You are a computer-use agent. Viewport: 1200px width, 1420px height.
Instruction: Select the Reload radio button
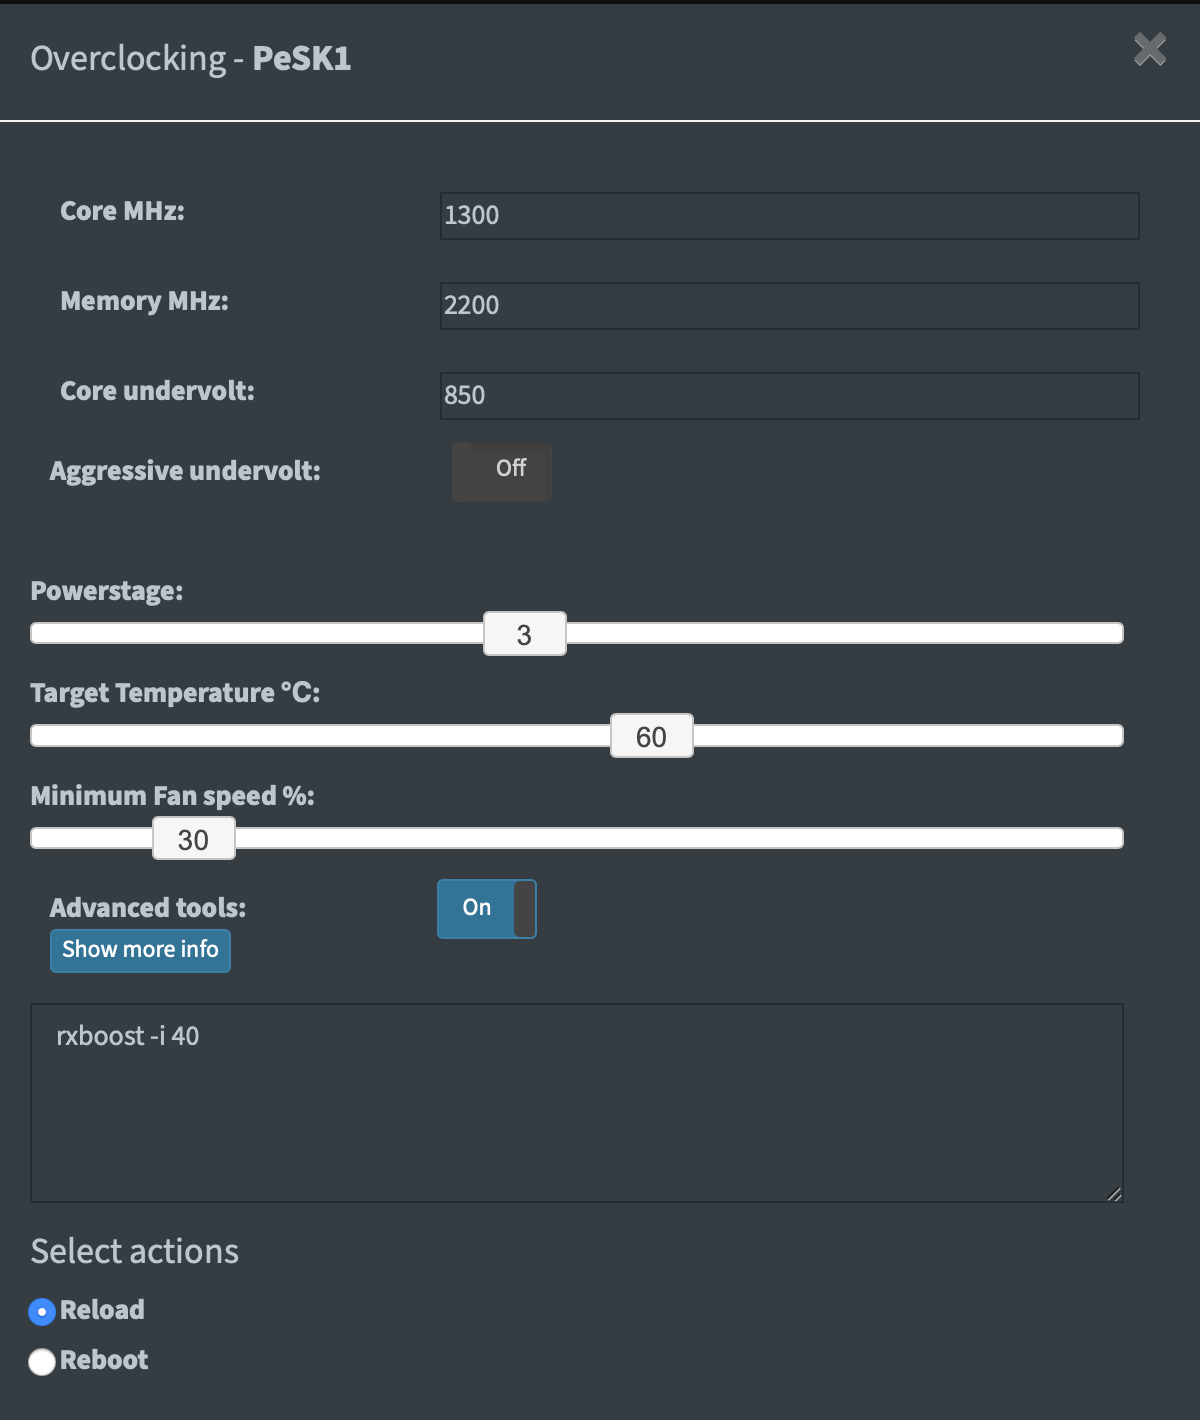42,1311
